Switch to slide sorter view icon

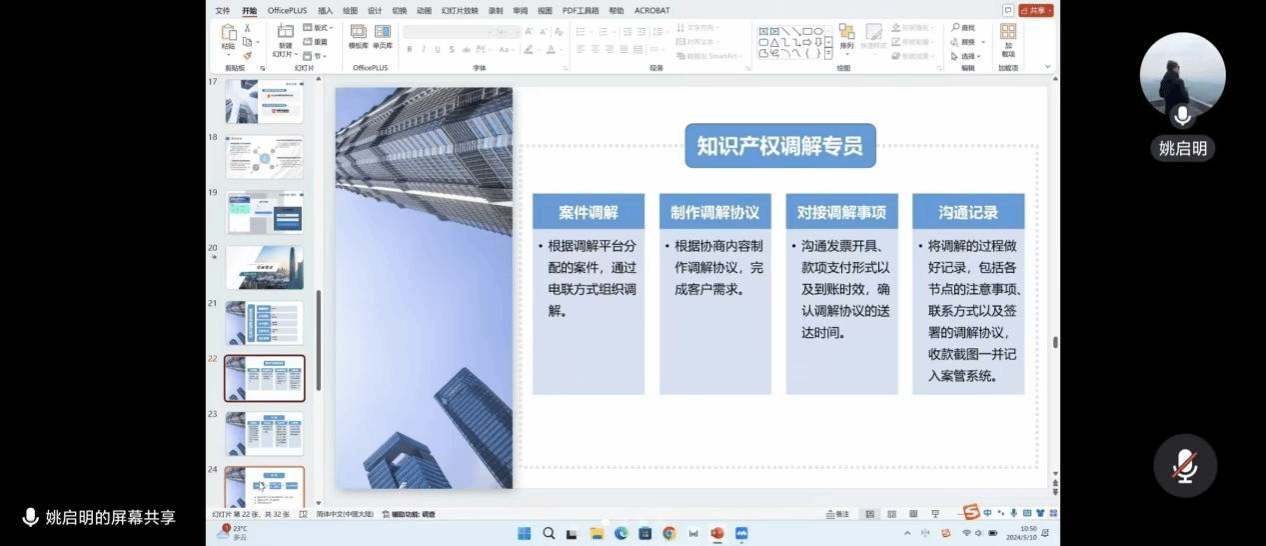coord(891,514)
